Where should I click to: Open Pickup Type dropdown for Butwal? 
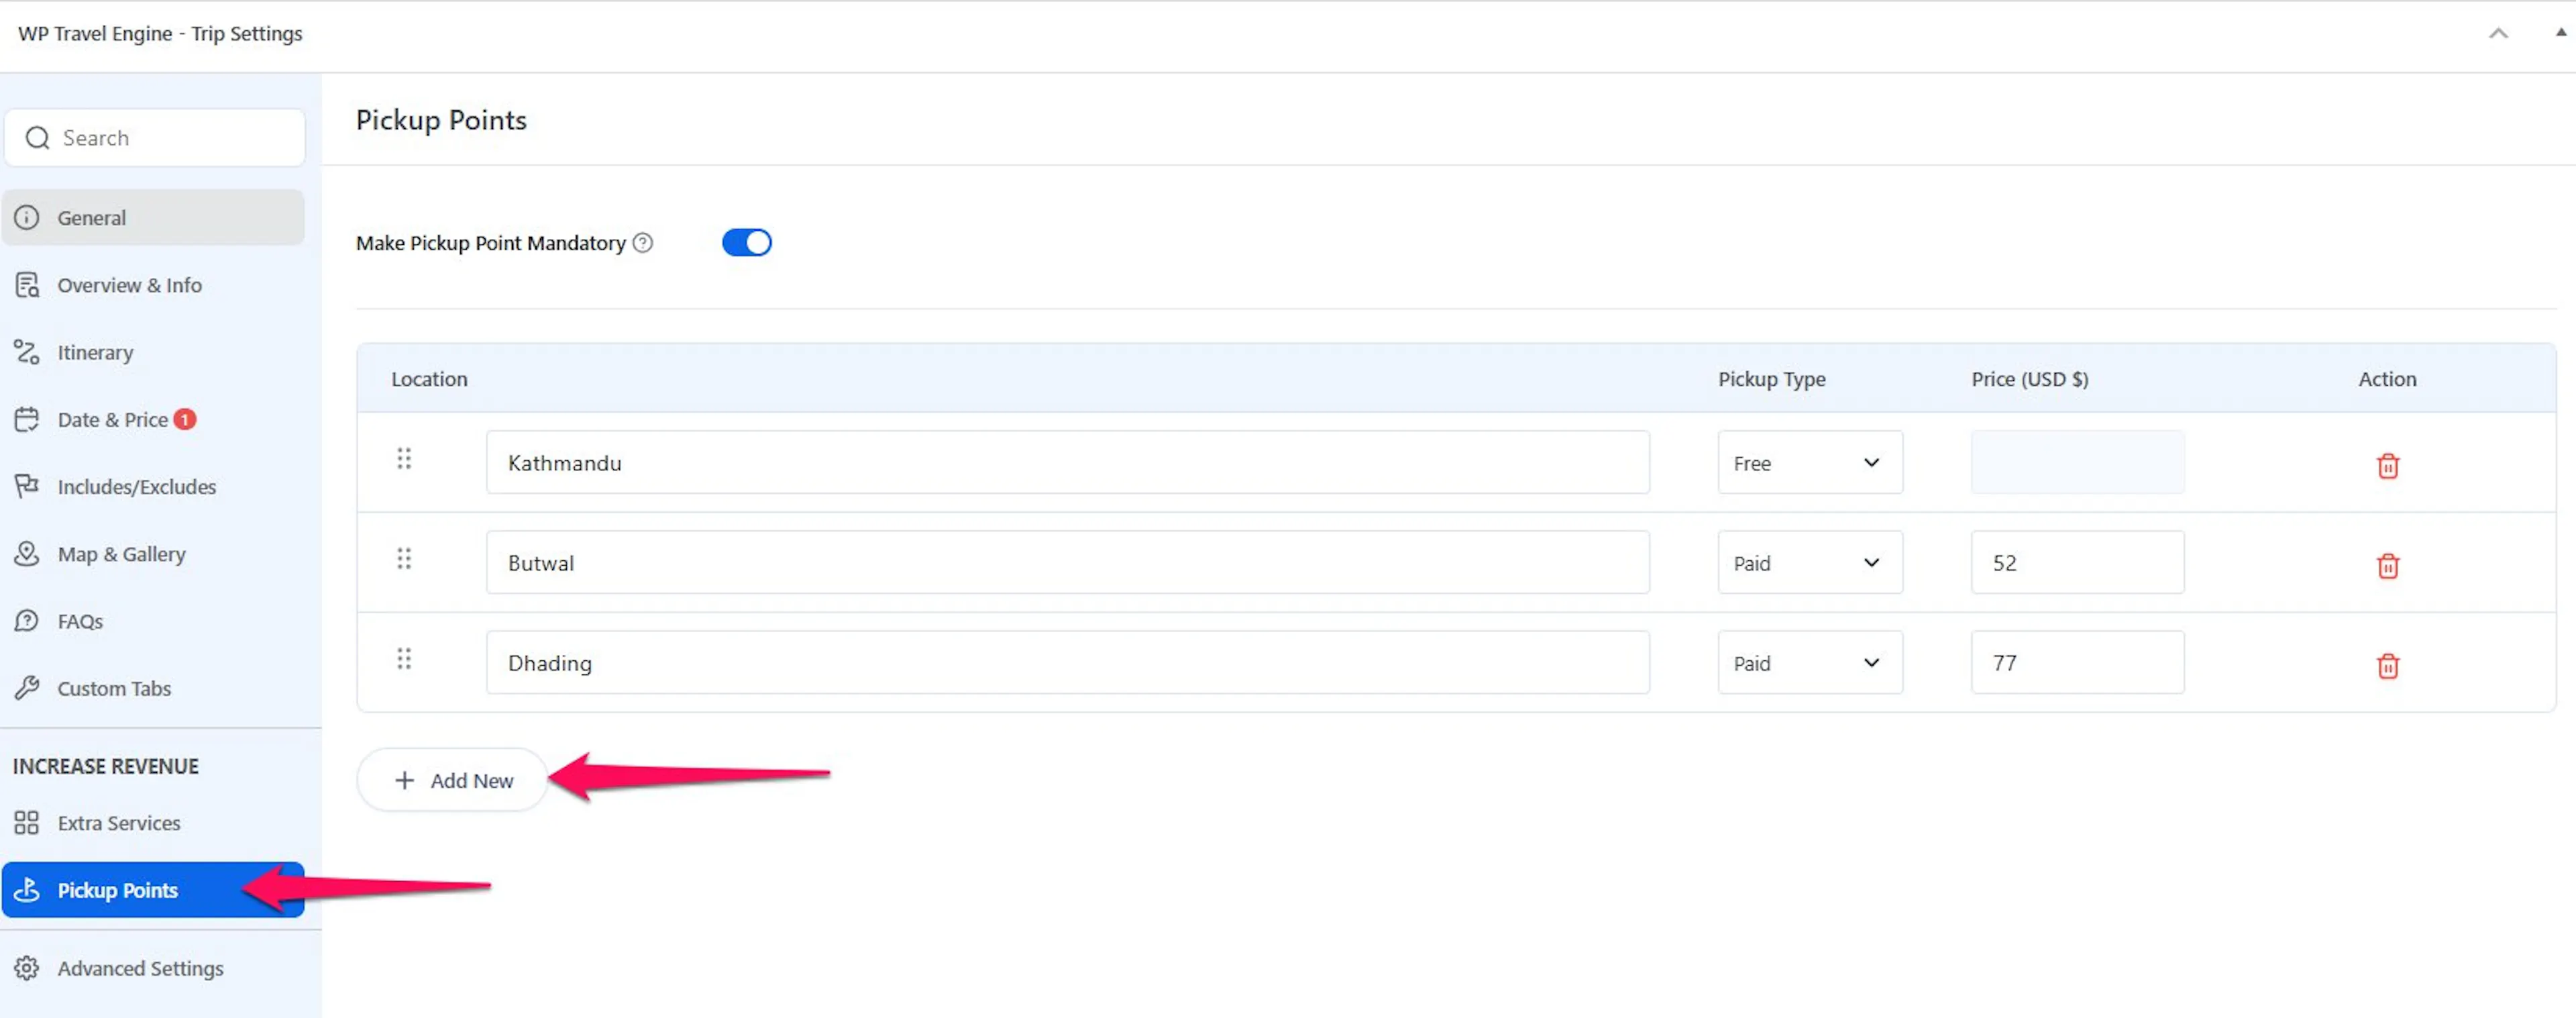pos(1810,563)
